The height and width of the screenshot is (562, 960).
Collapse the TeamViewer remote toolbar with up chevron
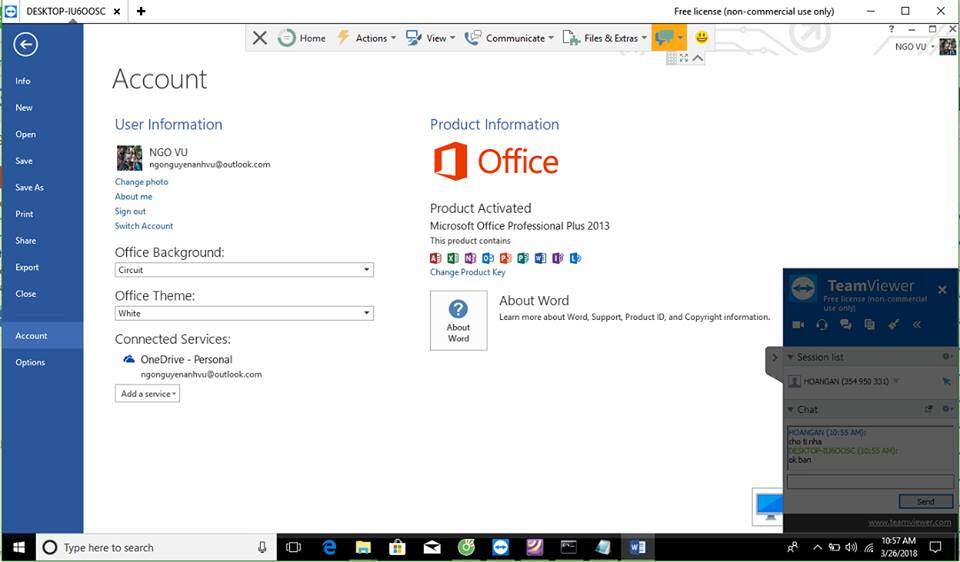(698, 58)
